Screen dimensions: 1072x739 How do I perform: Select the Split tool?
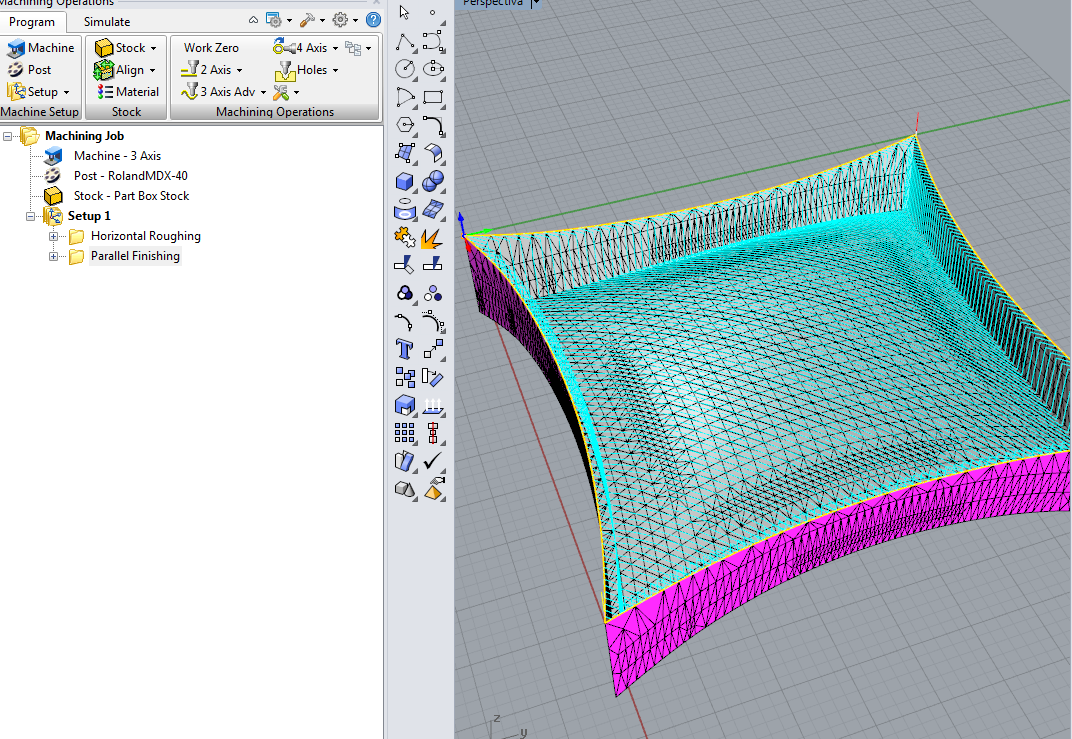tap(433, 265)
